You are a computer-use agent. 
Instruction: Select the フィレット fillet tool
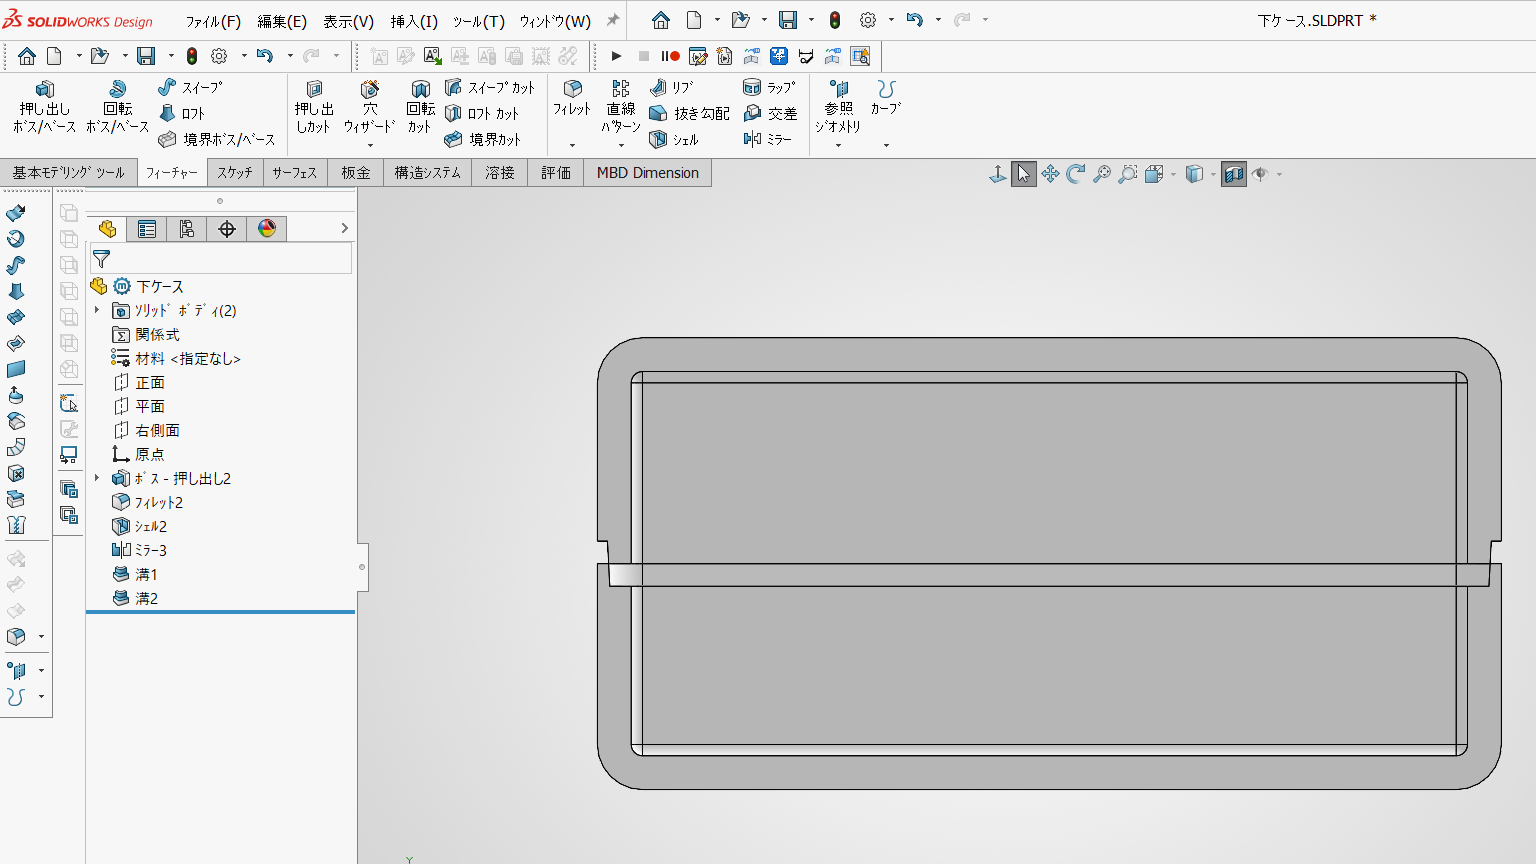[x=572, y=98]
